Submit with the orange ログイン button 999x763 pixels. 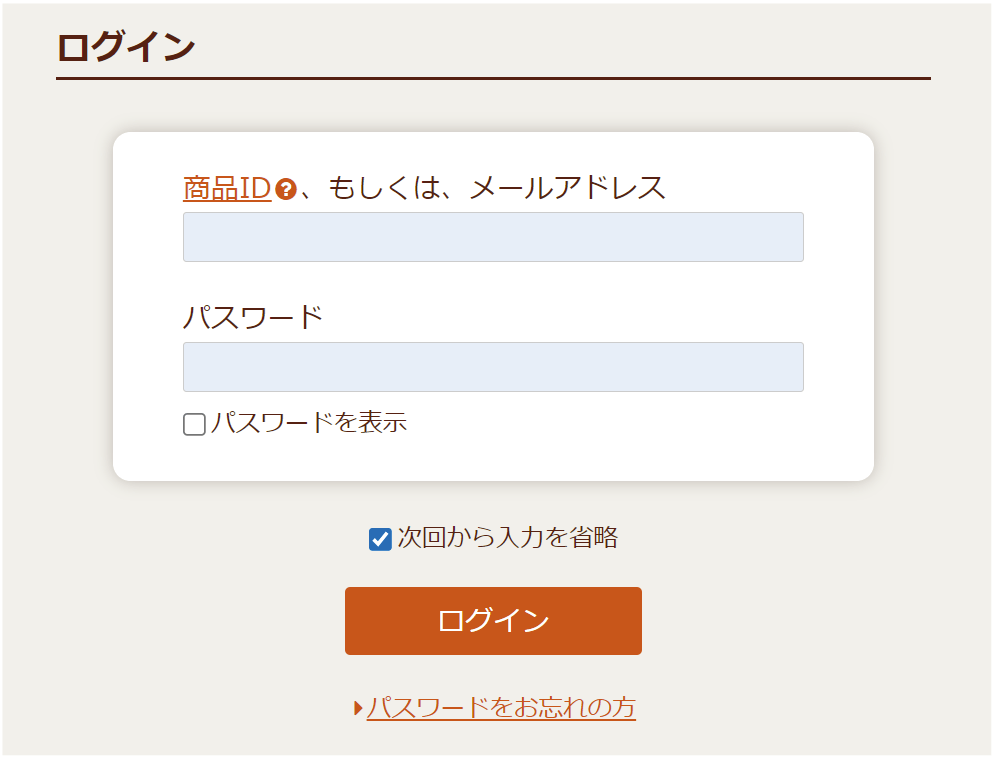coord(493,621)
